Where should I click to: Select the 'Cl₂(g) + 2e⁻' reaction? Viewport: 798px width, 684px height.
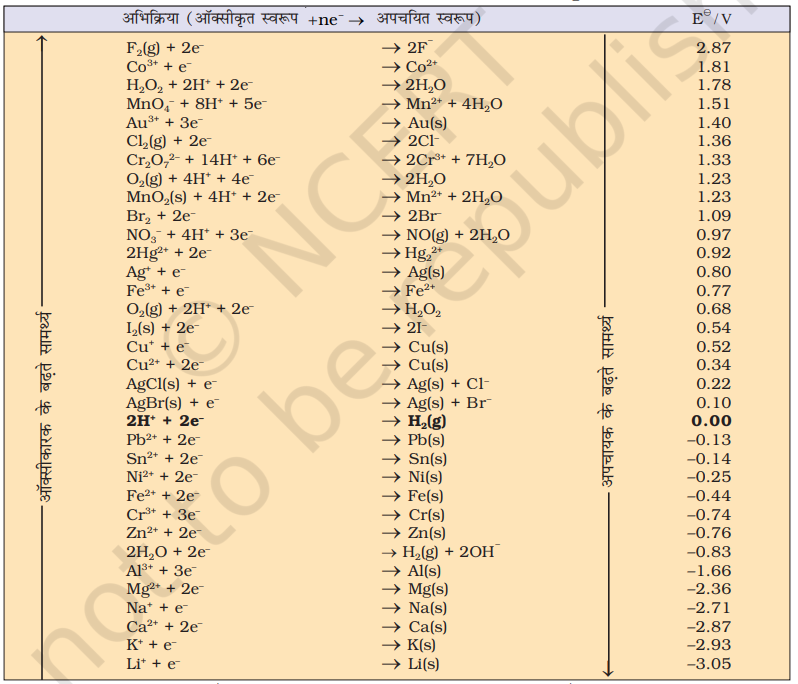[x=169, y=141]
